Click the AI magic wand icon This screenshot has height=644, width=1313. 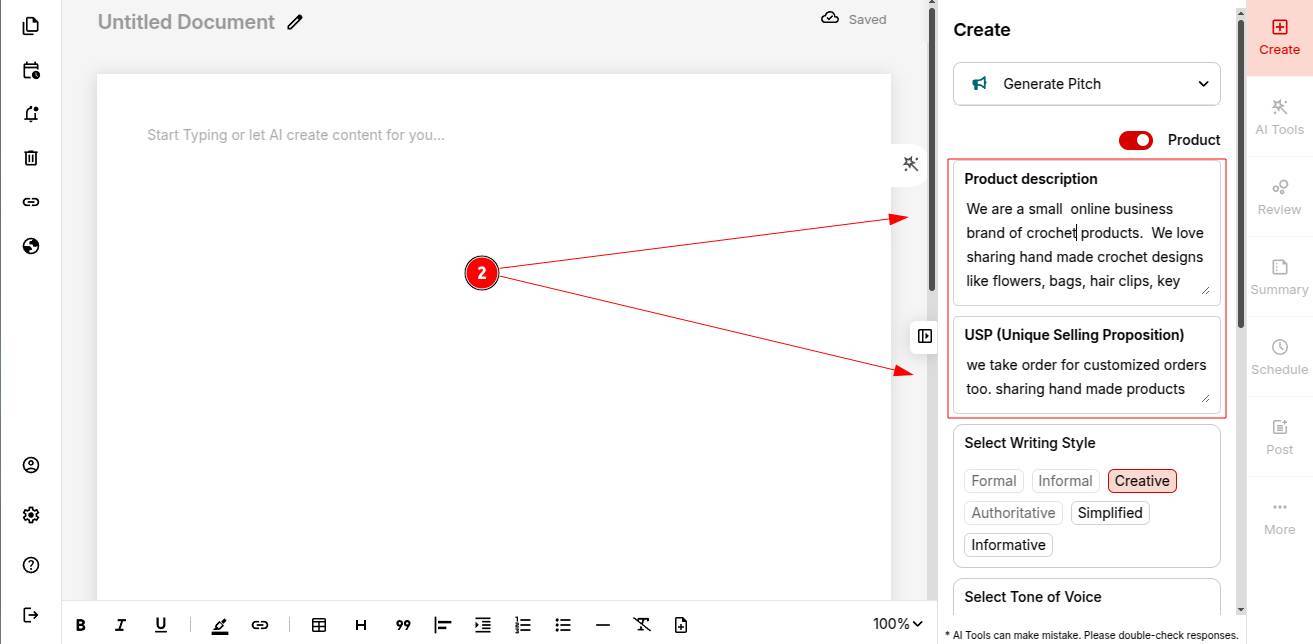pyautogui.click(x=910, y=164)
